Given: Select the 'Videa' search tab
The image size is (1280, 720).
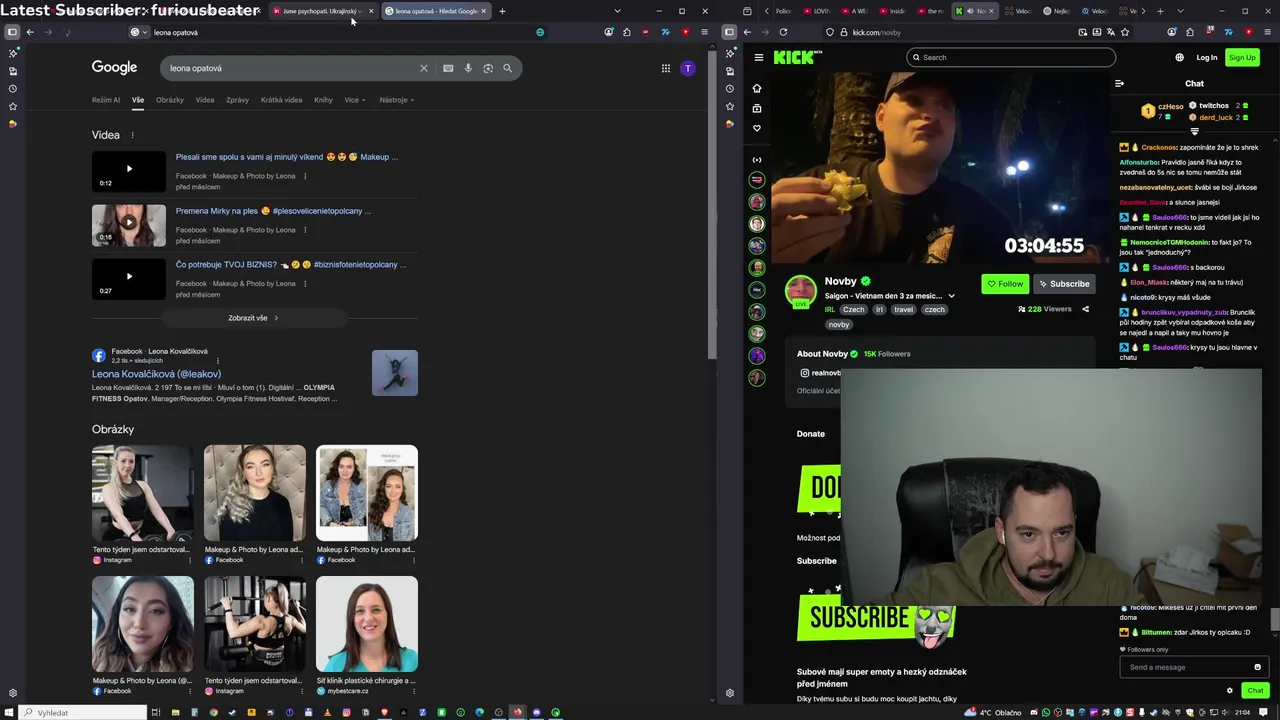Looking at the screenshot, I should [205, 100].
